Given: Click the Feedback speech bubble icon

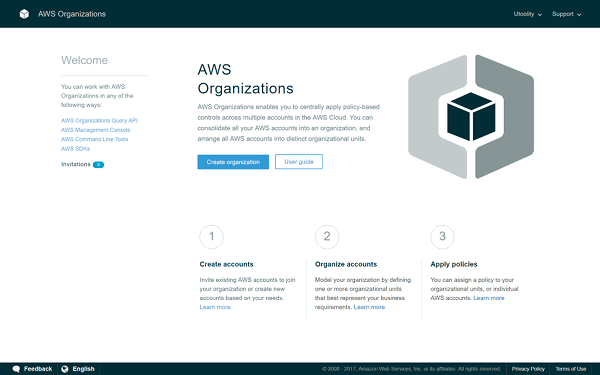Looking at the screenshot, I should point(16,369).
